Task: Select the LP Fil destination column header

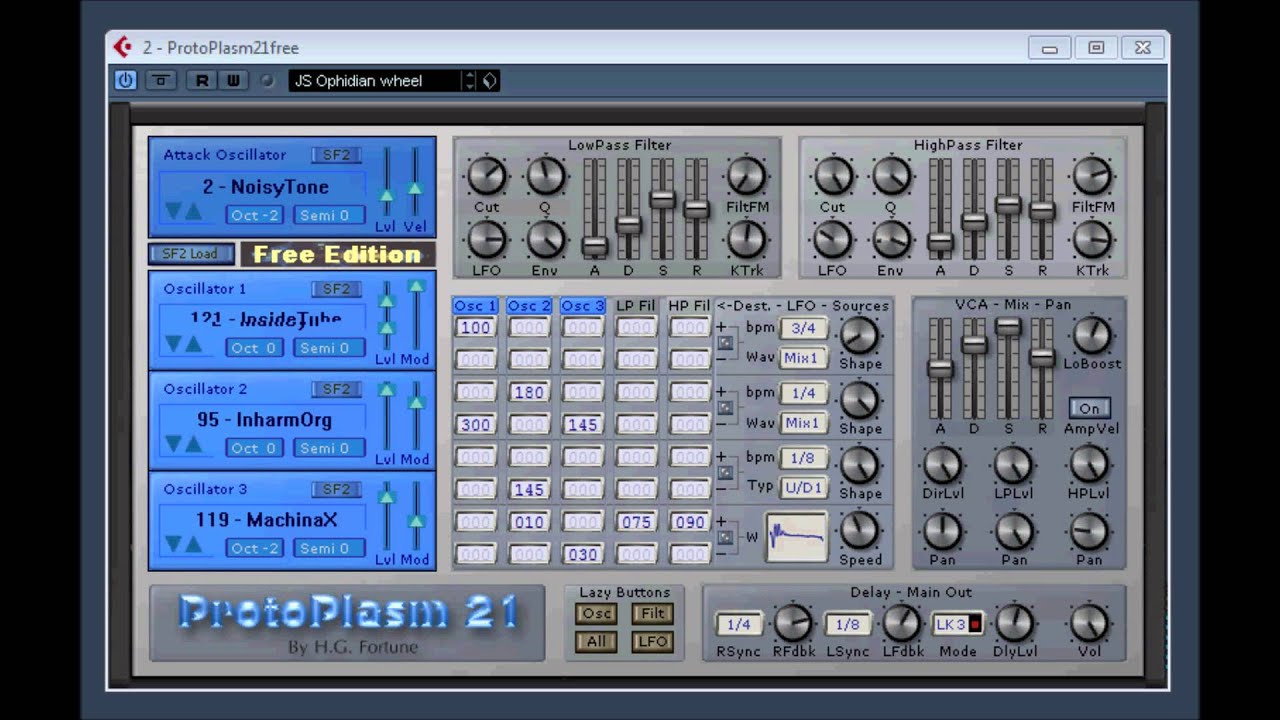Action: [636, 306]
